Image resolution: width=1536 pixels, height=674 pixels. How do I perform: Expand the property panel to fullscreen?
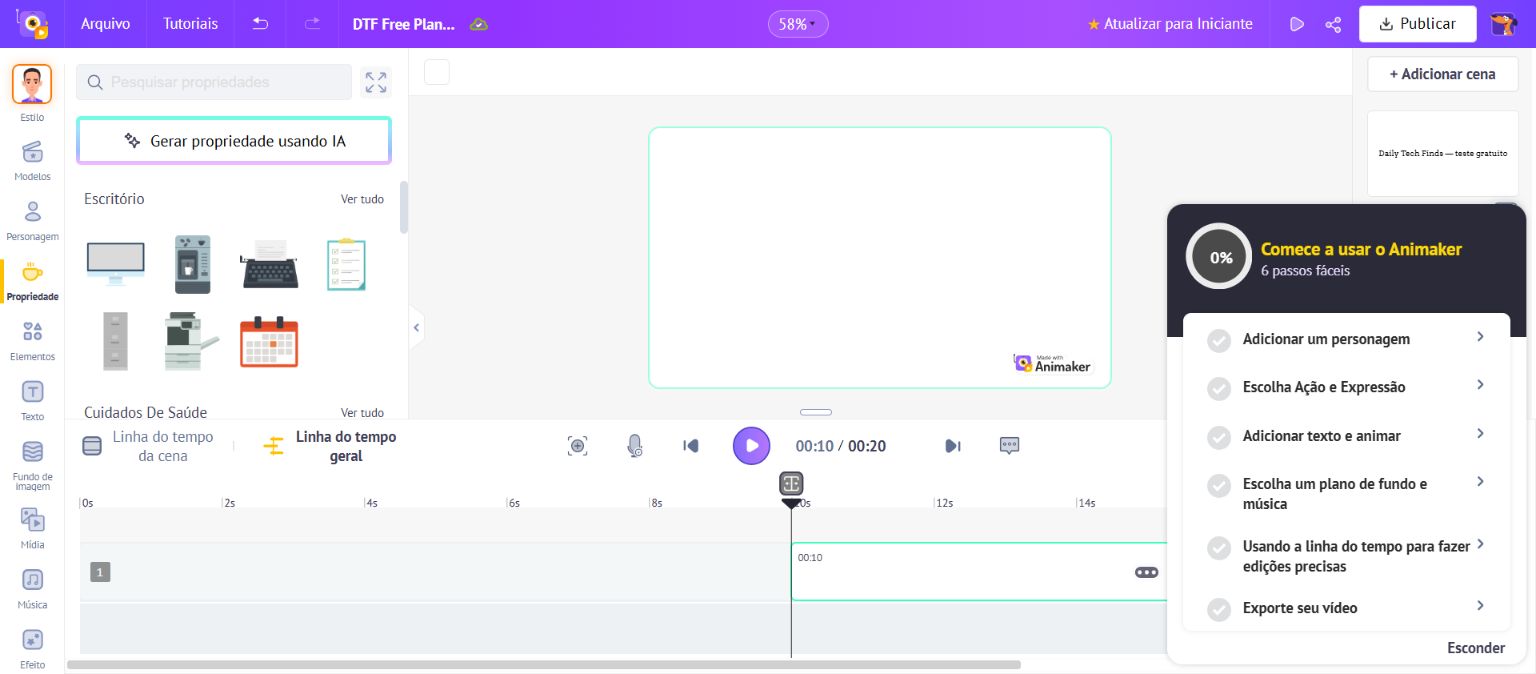click(376, 82)
